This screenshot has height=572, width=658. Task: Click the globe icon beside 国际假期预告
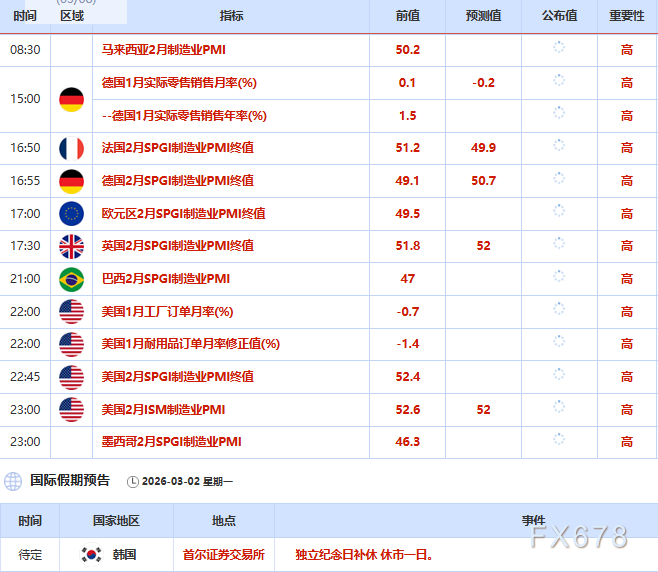[13, 481]
